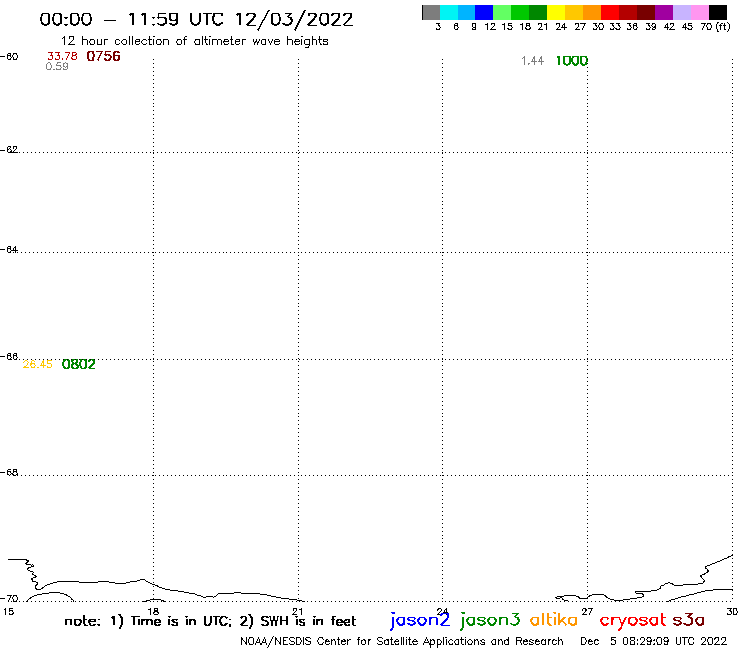Click the yellow 26.45 wave value
The image size is (740, 650).
pos(38,364)
